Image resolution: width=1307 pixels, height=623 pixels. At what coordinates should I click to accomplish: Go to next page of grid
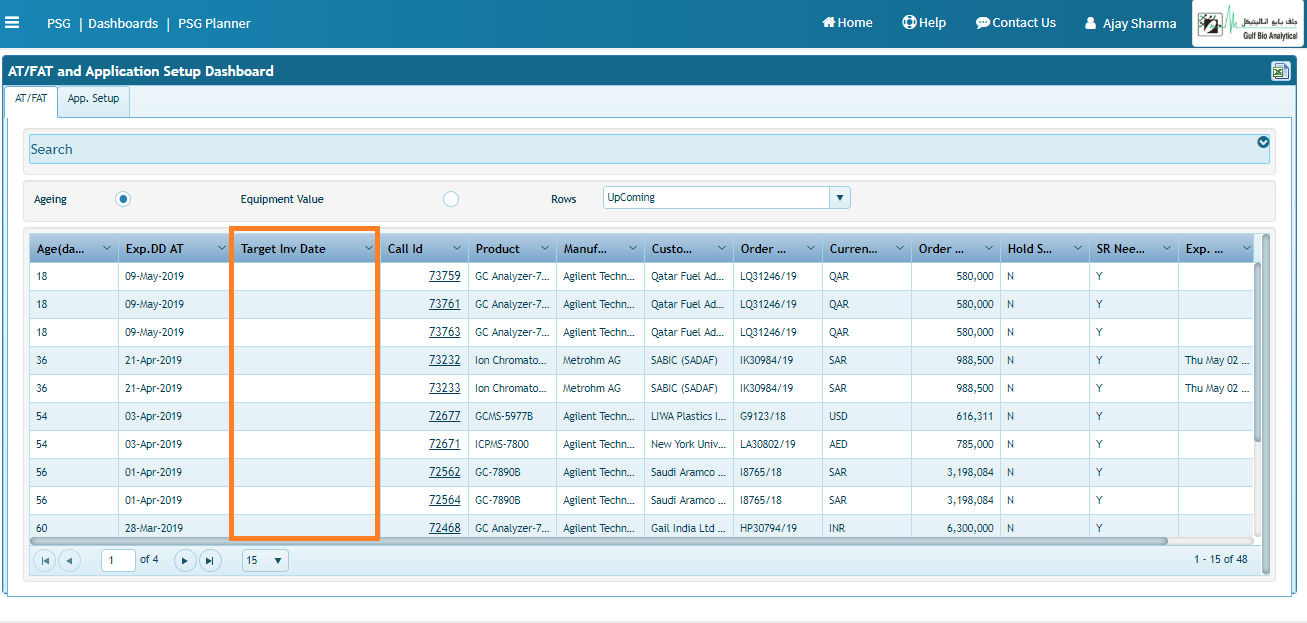point(185,560)
